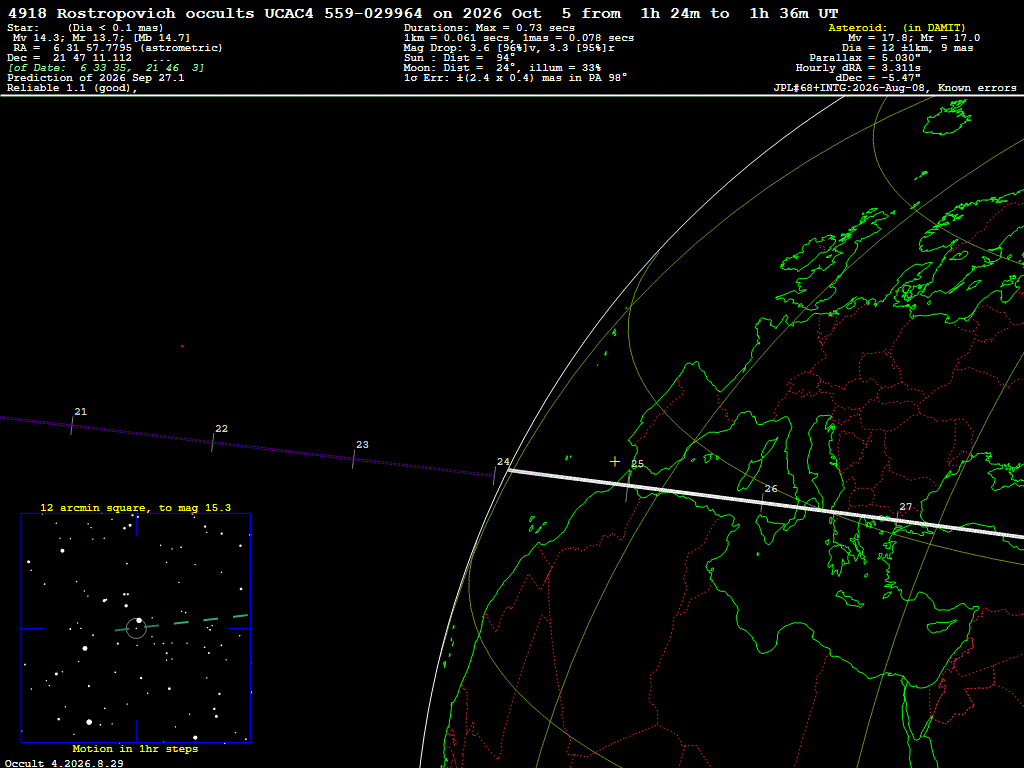The height and width of the screenshot is (768, 1024).
Task: Click the large star at the chart's bottom left
Action: click(x=89, y=722)
